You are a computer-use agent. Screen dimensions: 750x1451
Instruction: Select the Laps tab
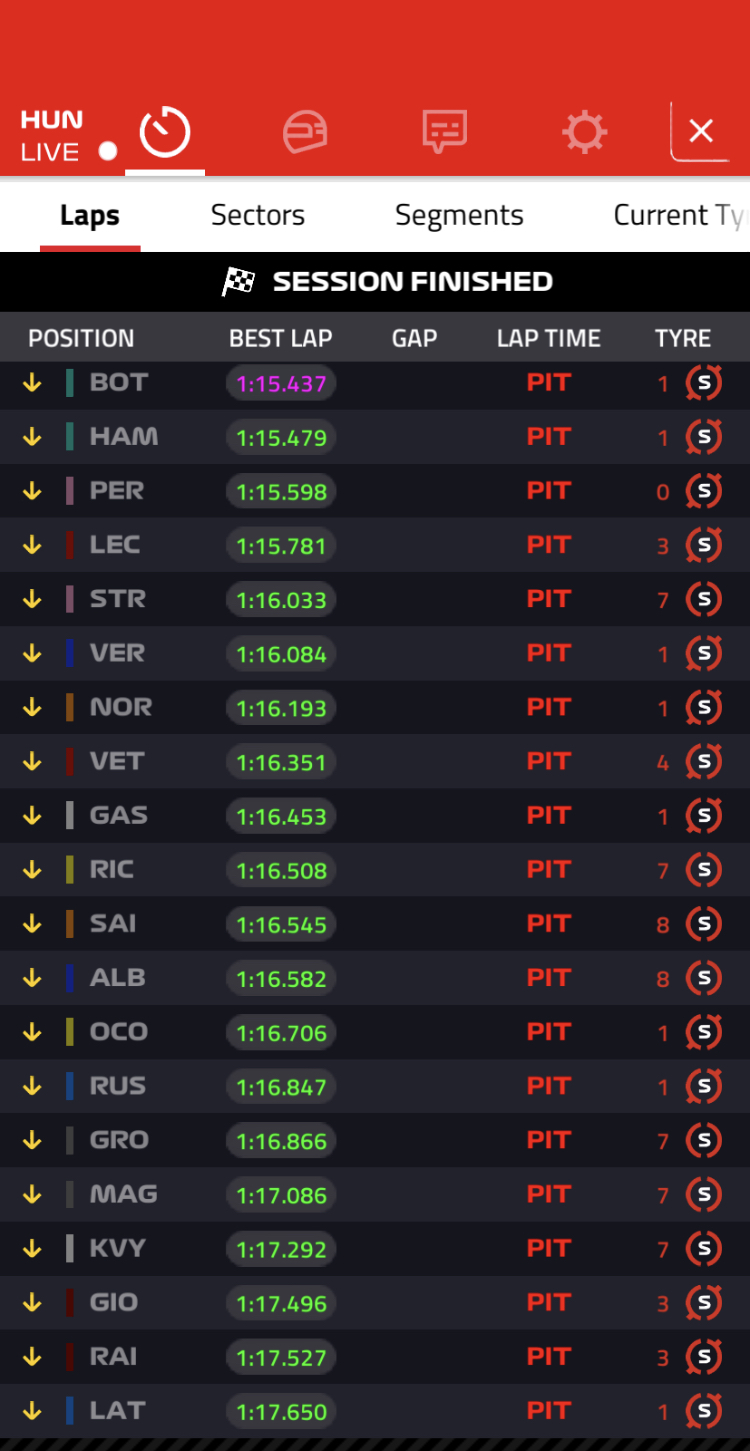point(89,215)
